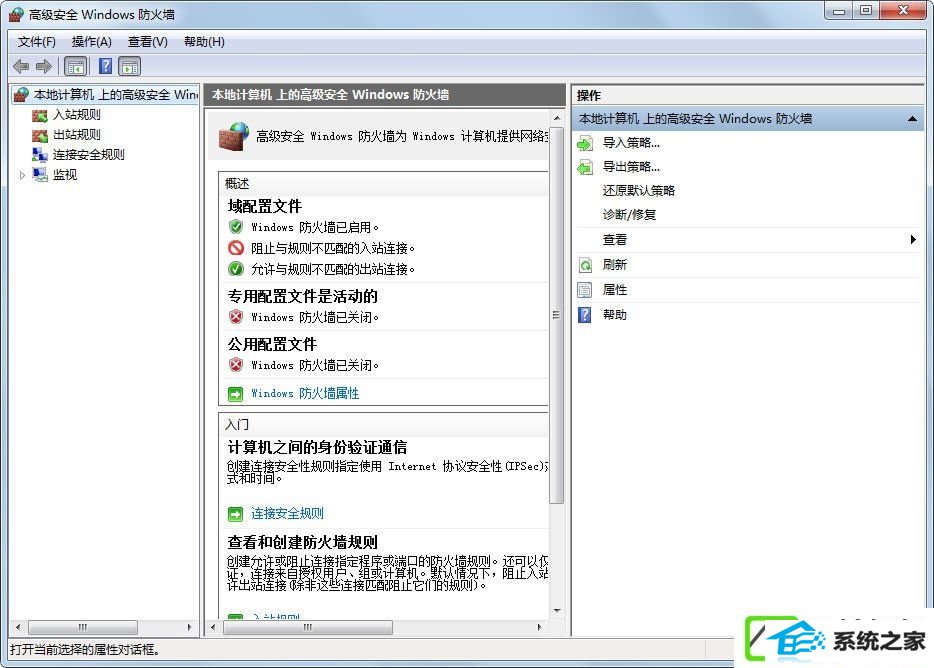Open the 查看 submenu arrow
The width and height of the screenshot is (934, 668).
click(913, 240)
